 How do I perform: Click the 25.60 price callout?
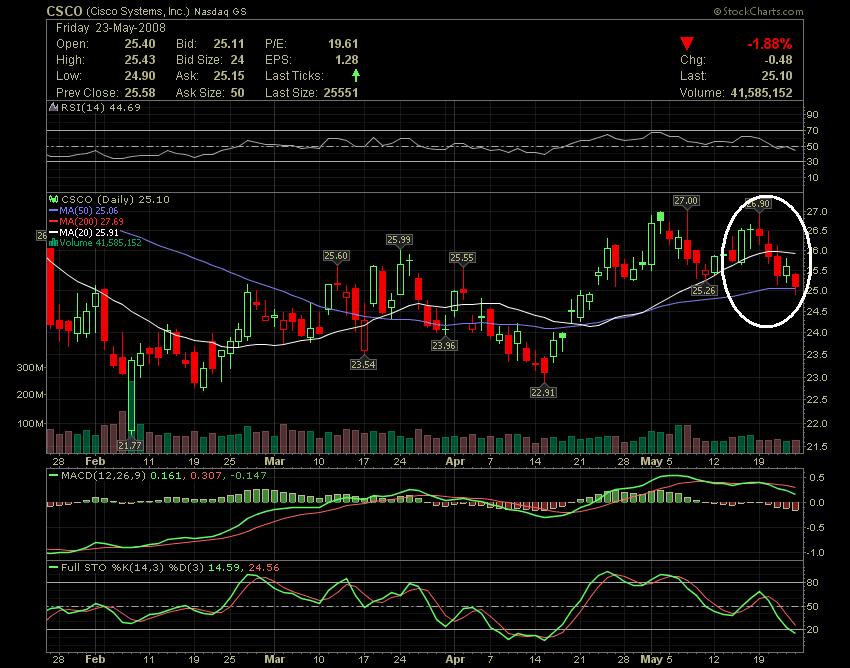click(x=336, y=255)
